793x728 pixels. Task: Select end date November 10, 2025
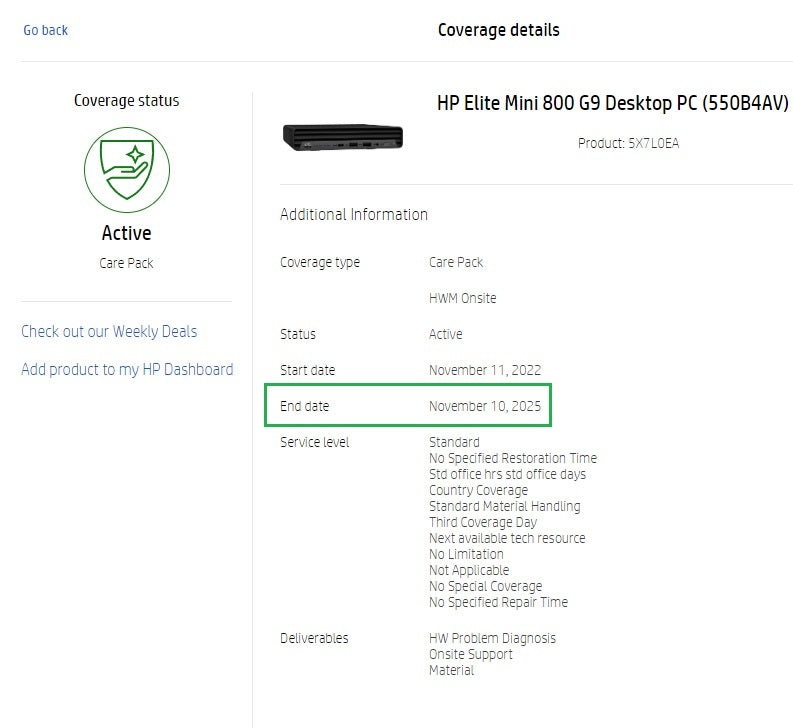pos(485,406)
